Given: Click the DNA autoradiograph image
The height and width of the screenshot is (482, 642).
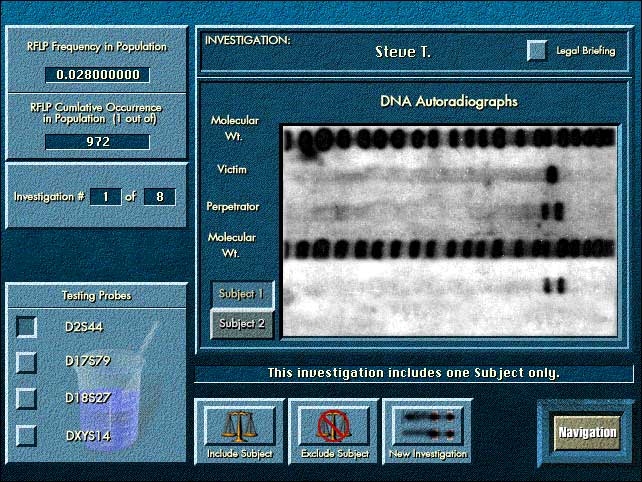Looking at the screenshot, I should tap(450, 231).
